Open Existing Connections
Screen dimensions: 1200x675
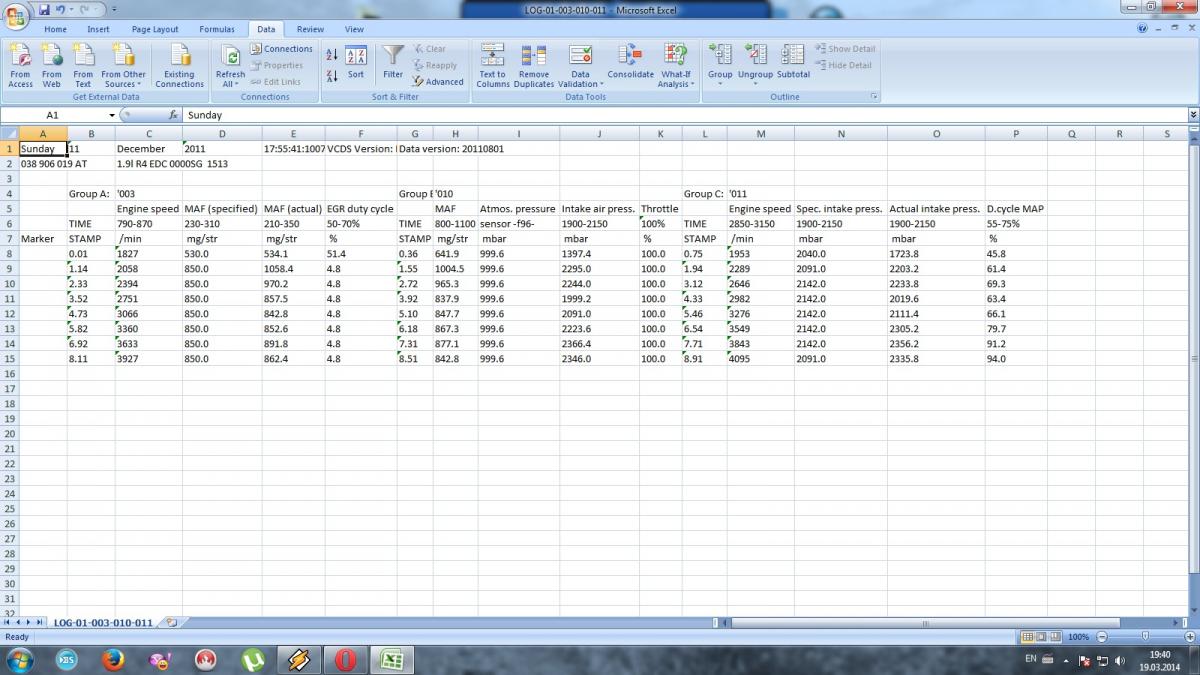point(179,65)
